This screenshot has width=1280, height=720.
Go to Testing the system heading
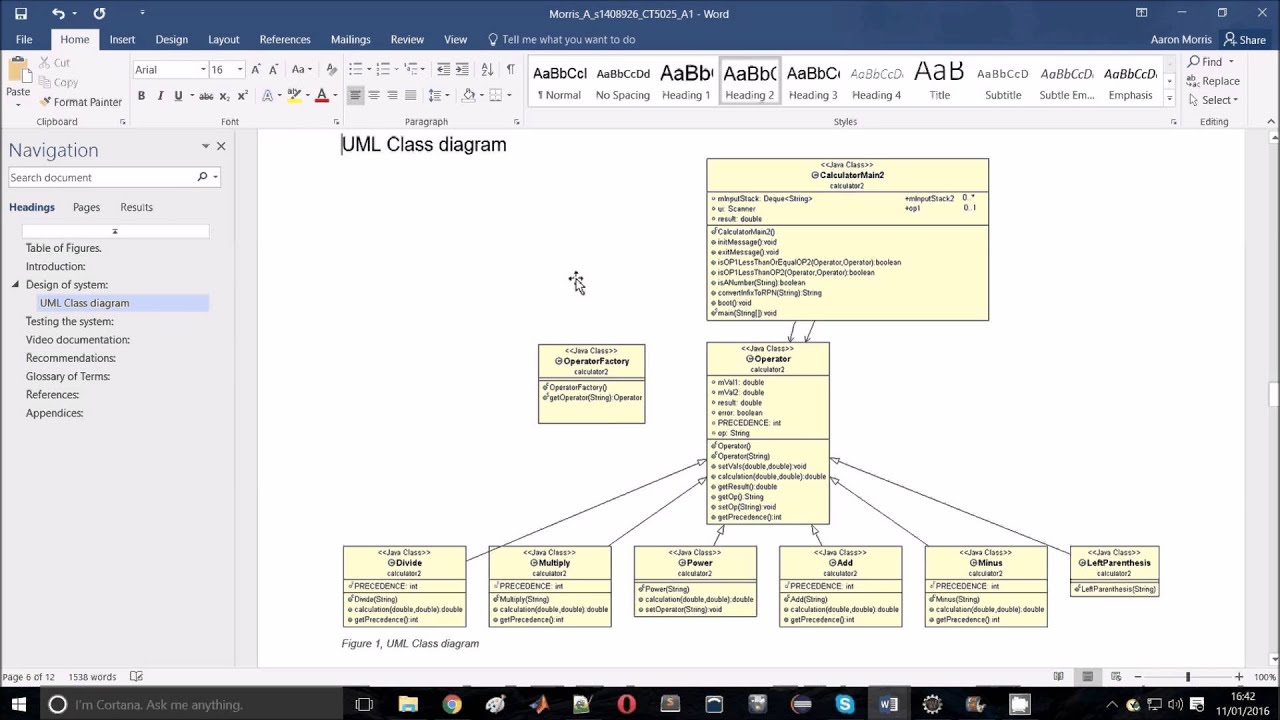pyautogui.click(x=70, y=321)
